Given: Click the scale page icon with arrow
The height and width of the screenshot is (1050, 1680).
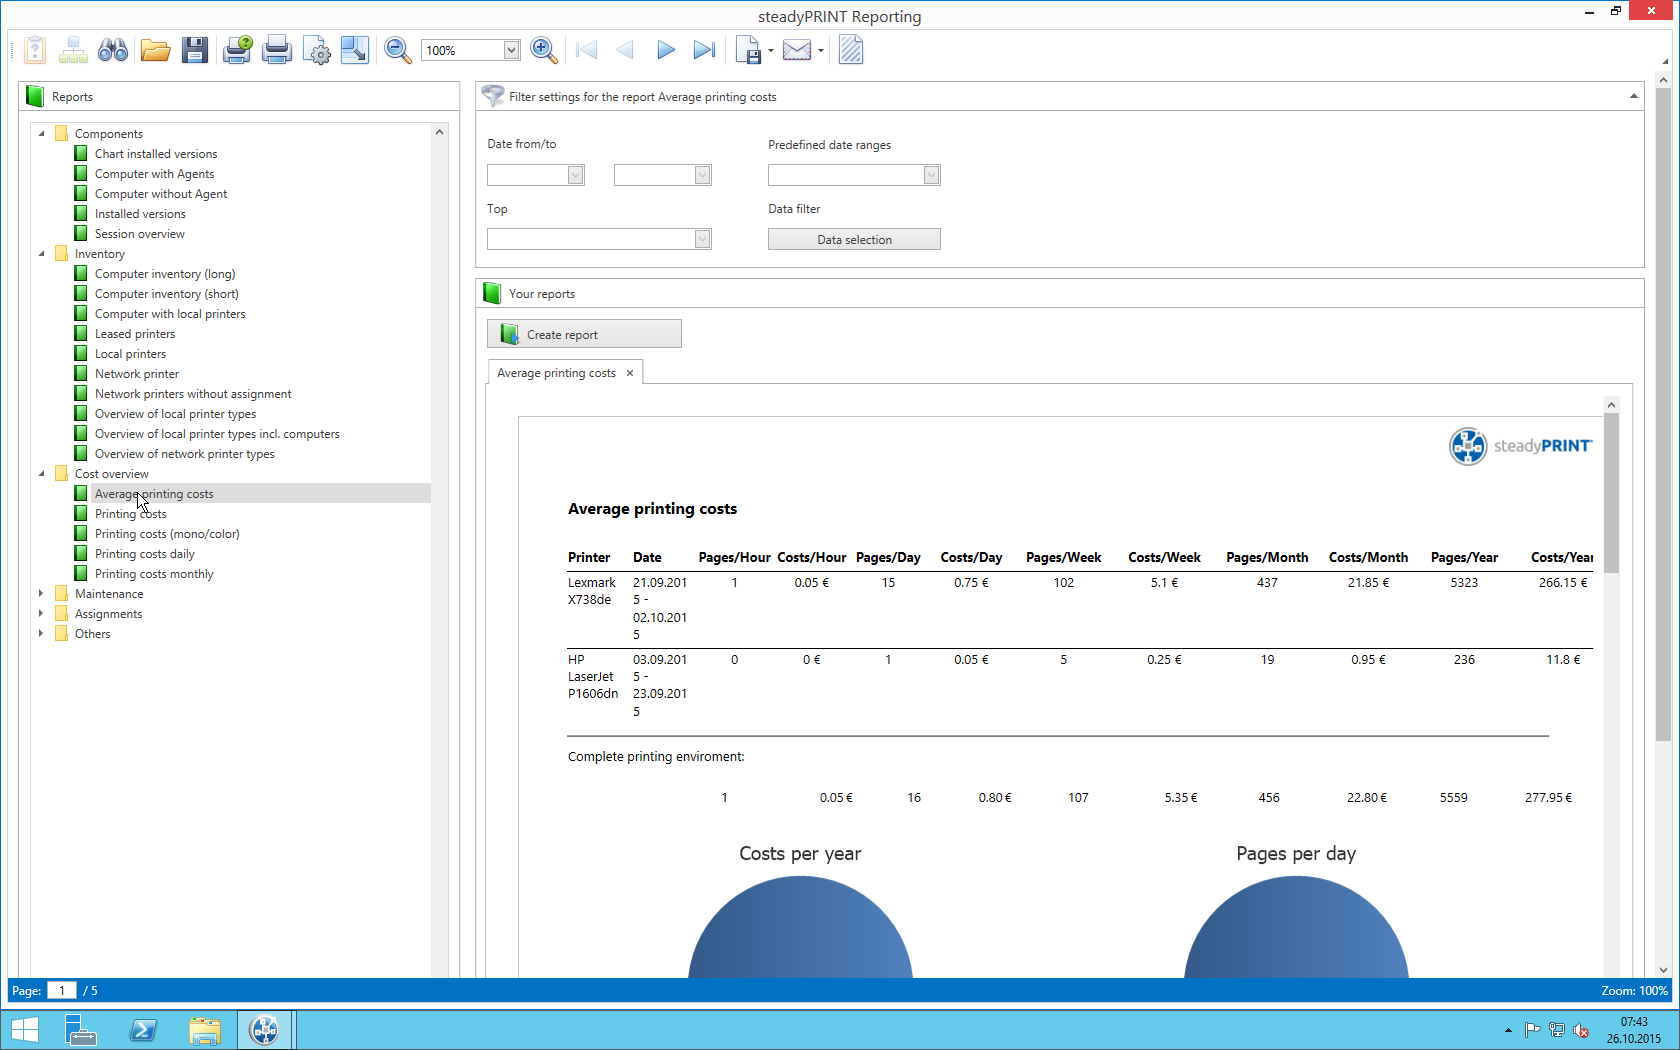Looking at the screenshot, I should pyautogui.click(x=355, y=50).
